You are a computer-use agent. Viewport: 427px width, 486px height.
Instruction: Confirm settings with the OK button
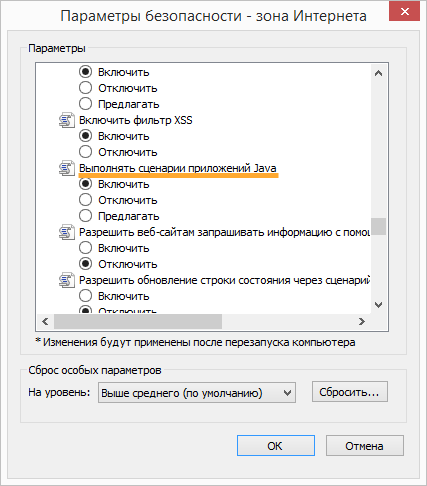click(276, 446)
